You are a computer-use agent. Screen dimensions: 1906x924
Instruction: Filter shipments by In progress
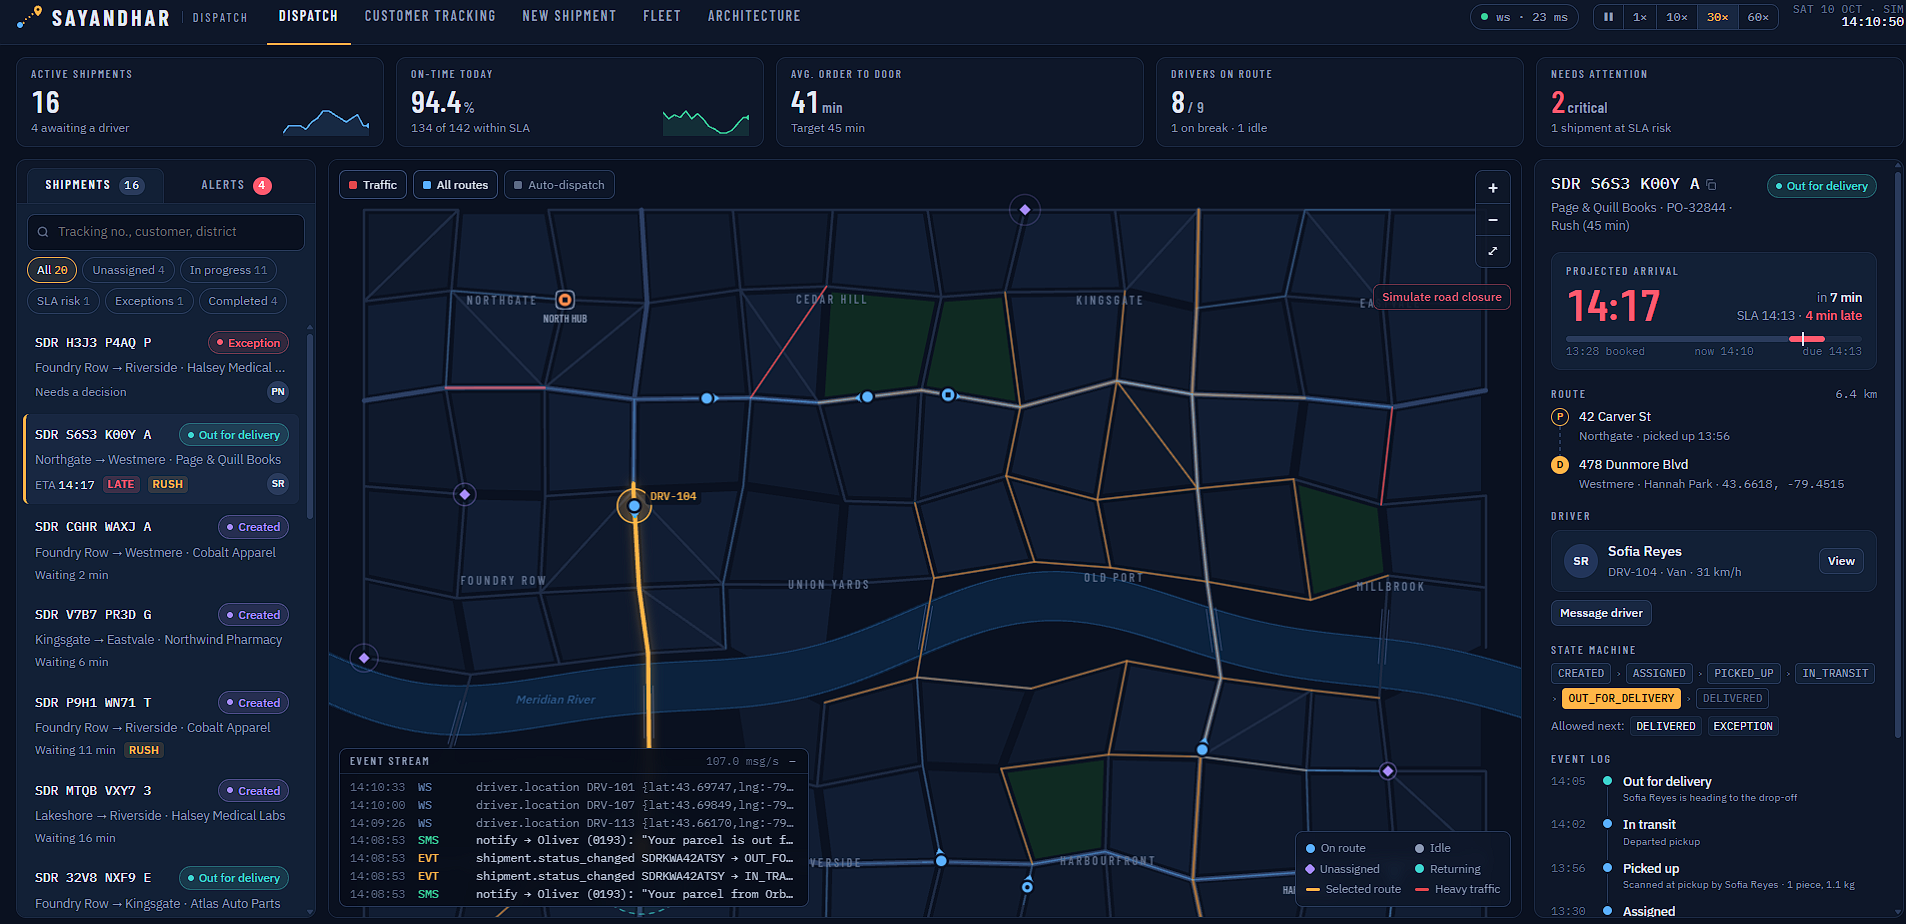(228, 270)
